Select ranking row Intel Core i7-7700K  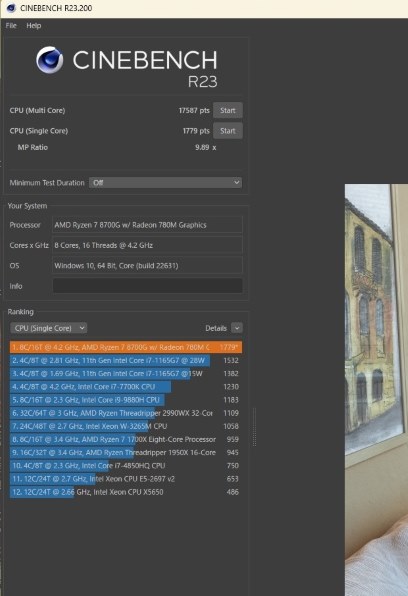[126, 387]
